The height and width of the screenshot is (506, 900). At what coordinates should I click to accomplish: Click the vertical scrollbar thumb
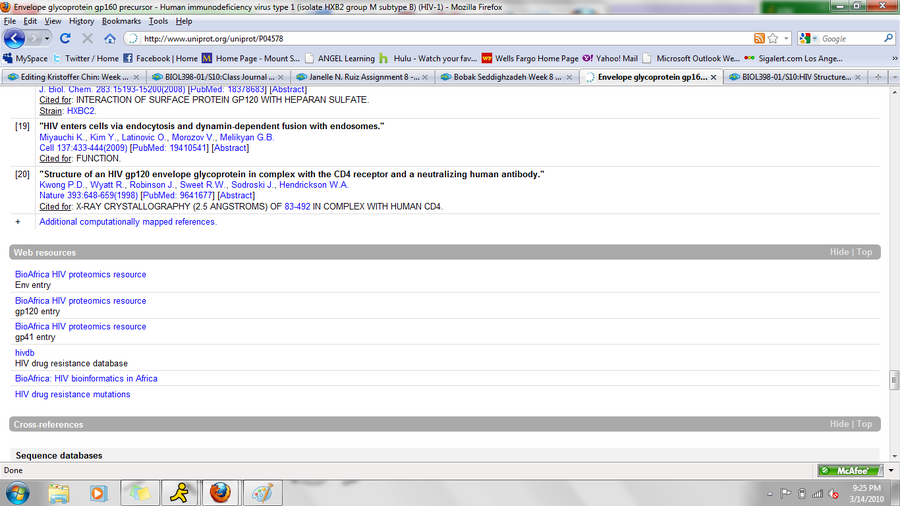point(893,380)
